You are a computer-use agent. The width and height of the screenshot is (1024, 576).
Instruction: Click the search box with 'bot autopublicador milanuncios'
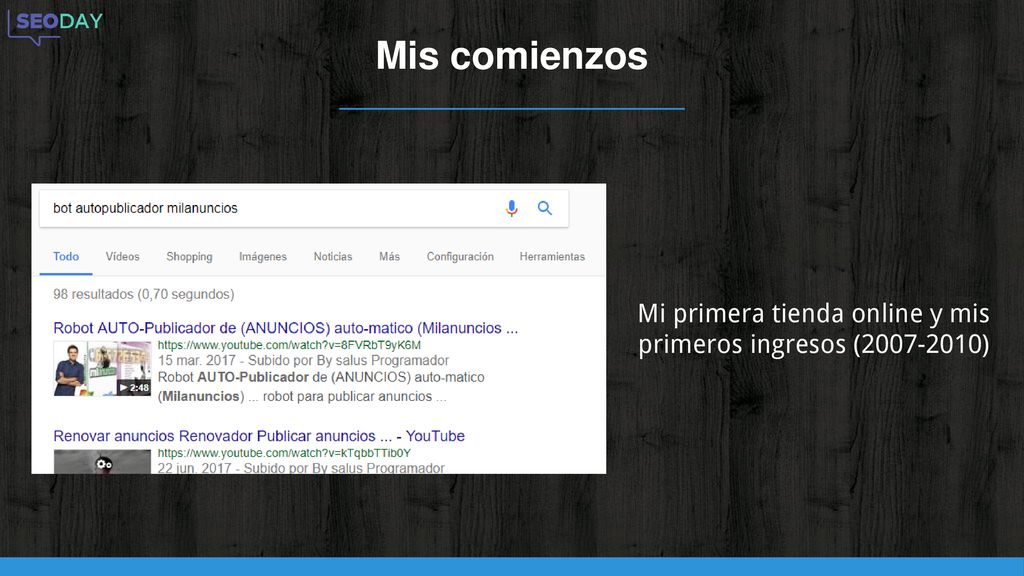[x=304, y=208]
